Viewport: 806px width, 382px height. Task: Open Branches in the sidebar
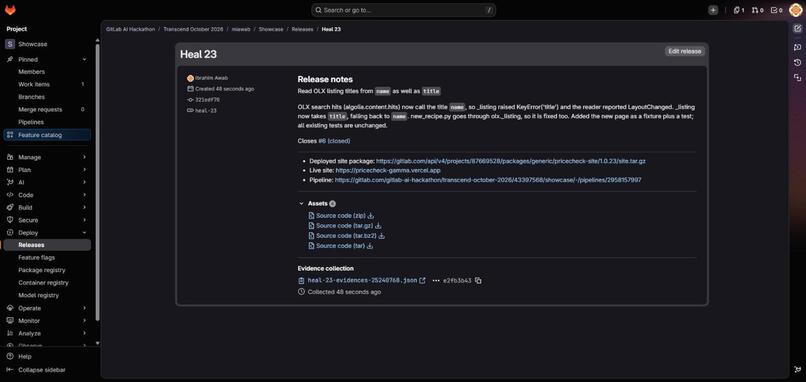pyautogui.click(x=47, y=97)
